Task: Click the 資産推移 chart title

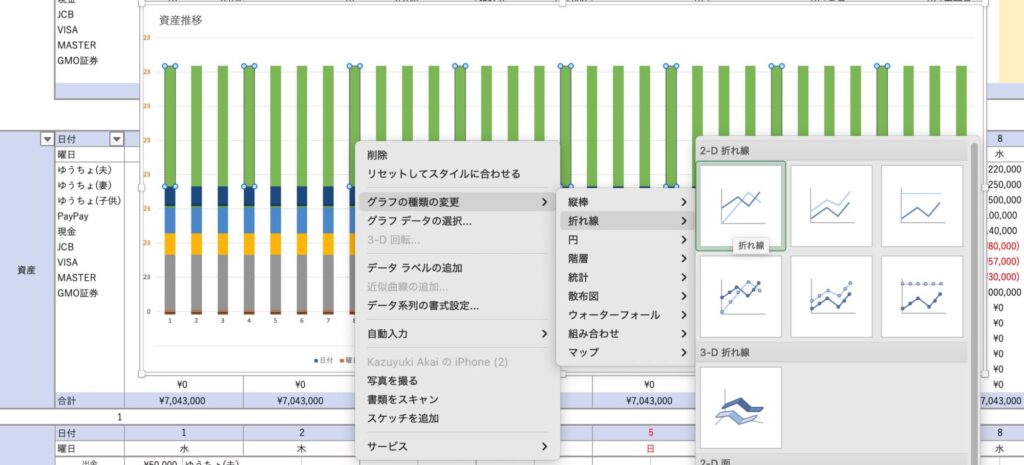Action: point(181,19)
